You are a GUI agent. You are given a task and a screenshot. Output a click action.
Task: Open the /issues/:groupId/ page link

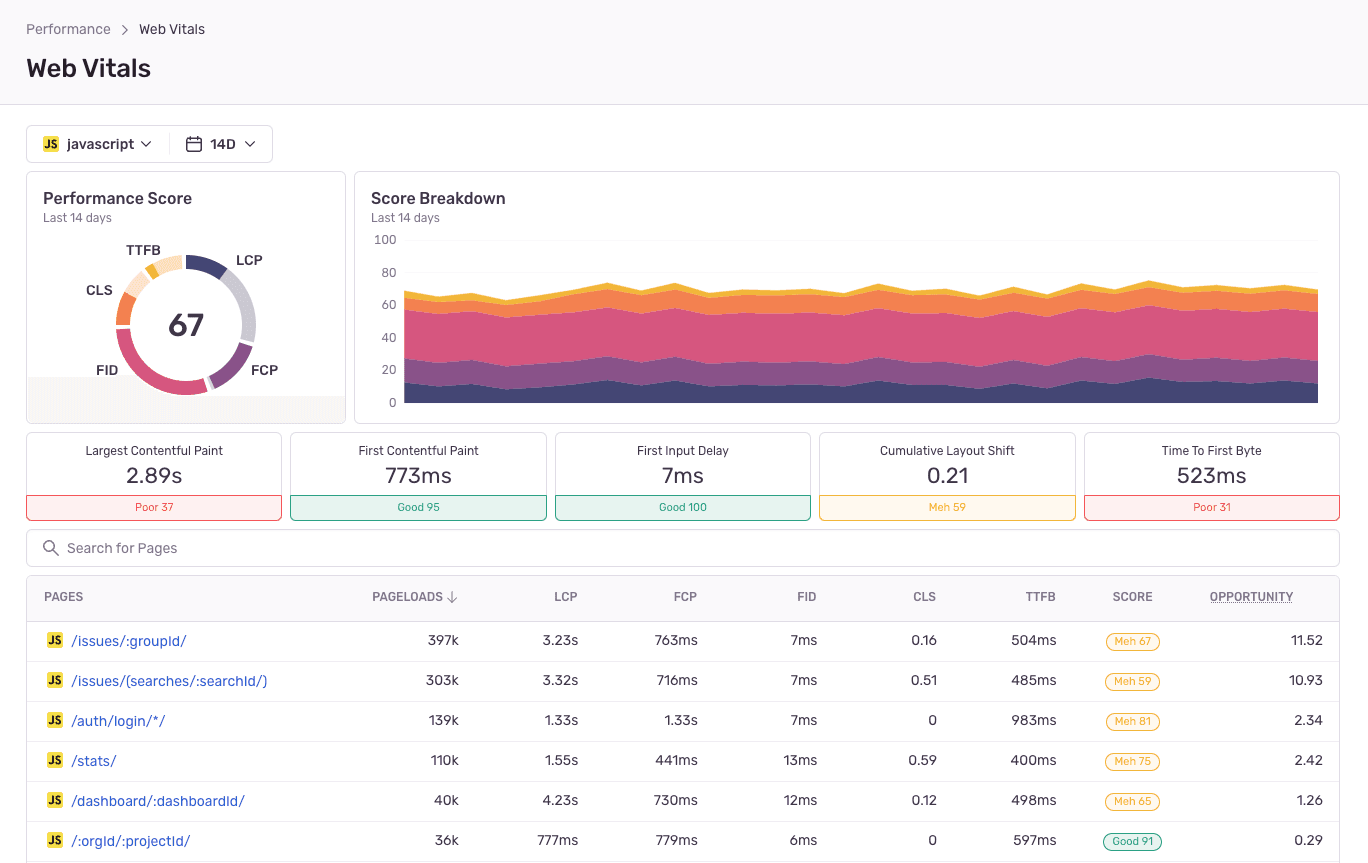[x=129, y=641]
